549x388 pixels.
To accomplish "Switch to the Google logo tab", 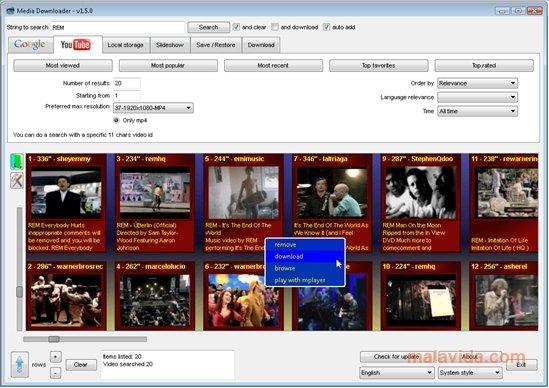I will (x=30, y=44).
